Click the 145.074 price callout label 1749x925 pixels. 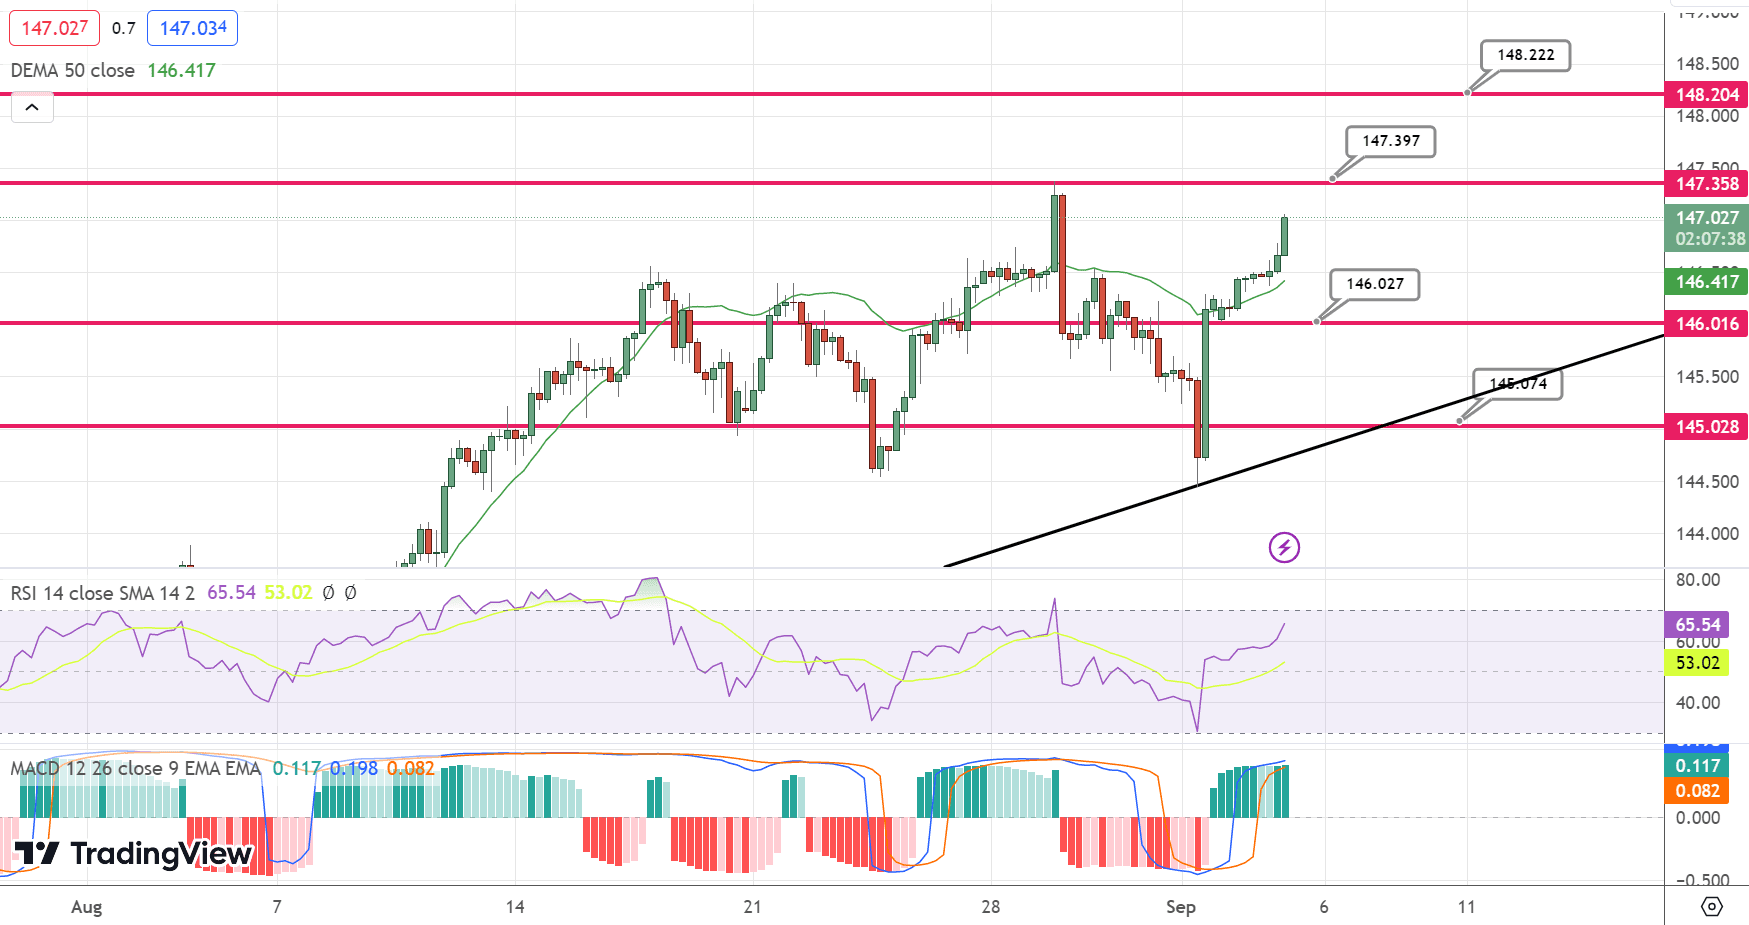pyautogui.click(x=1518, y=384)
